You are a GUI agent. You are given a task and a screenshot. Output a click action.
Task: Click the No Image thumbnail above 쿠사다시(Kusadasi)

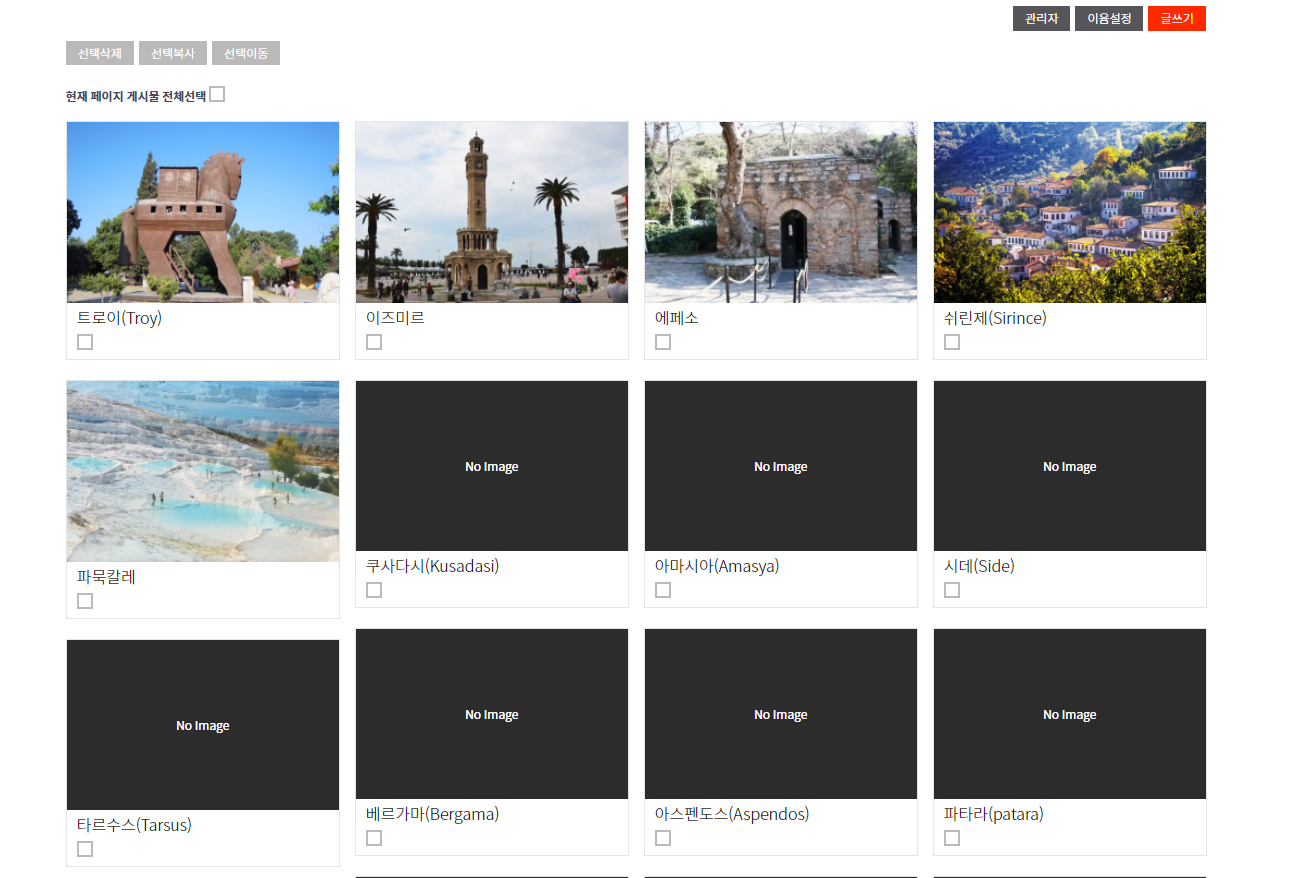point(492,466)
